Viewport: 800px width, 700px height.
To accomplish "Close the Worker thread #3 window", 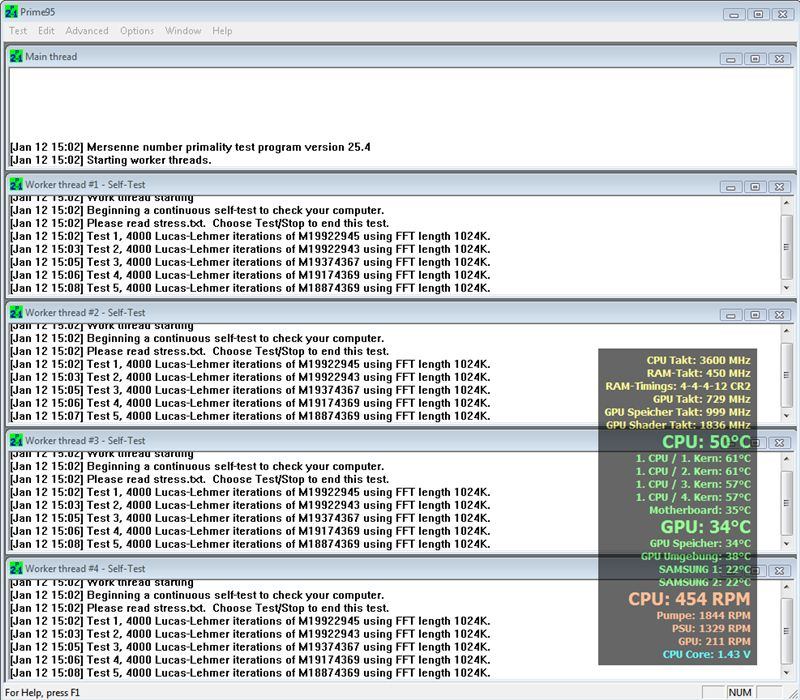I will (780, 443).
